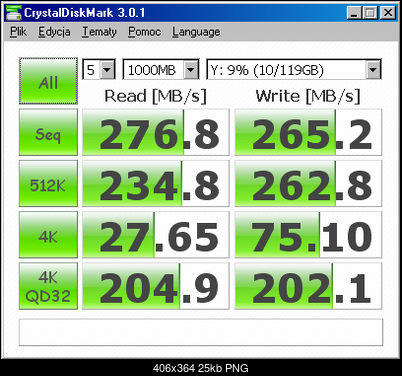Open the Language menu
Viewport: 402px width, 376px height.
point(196,32)
